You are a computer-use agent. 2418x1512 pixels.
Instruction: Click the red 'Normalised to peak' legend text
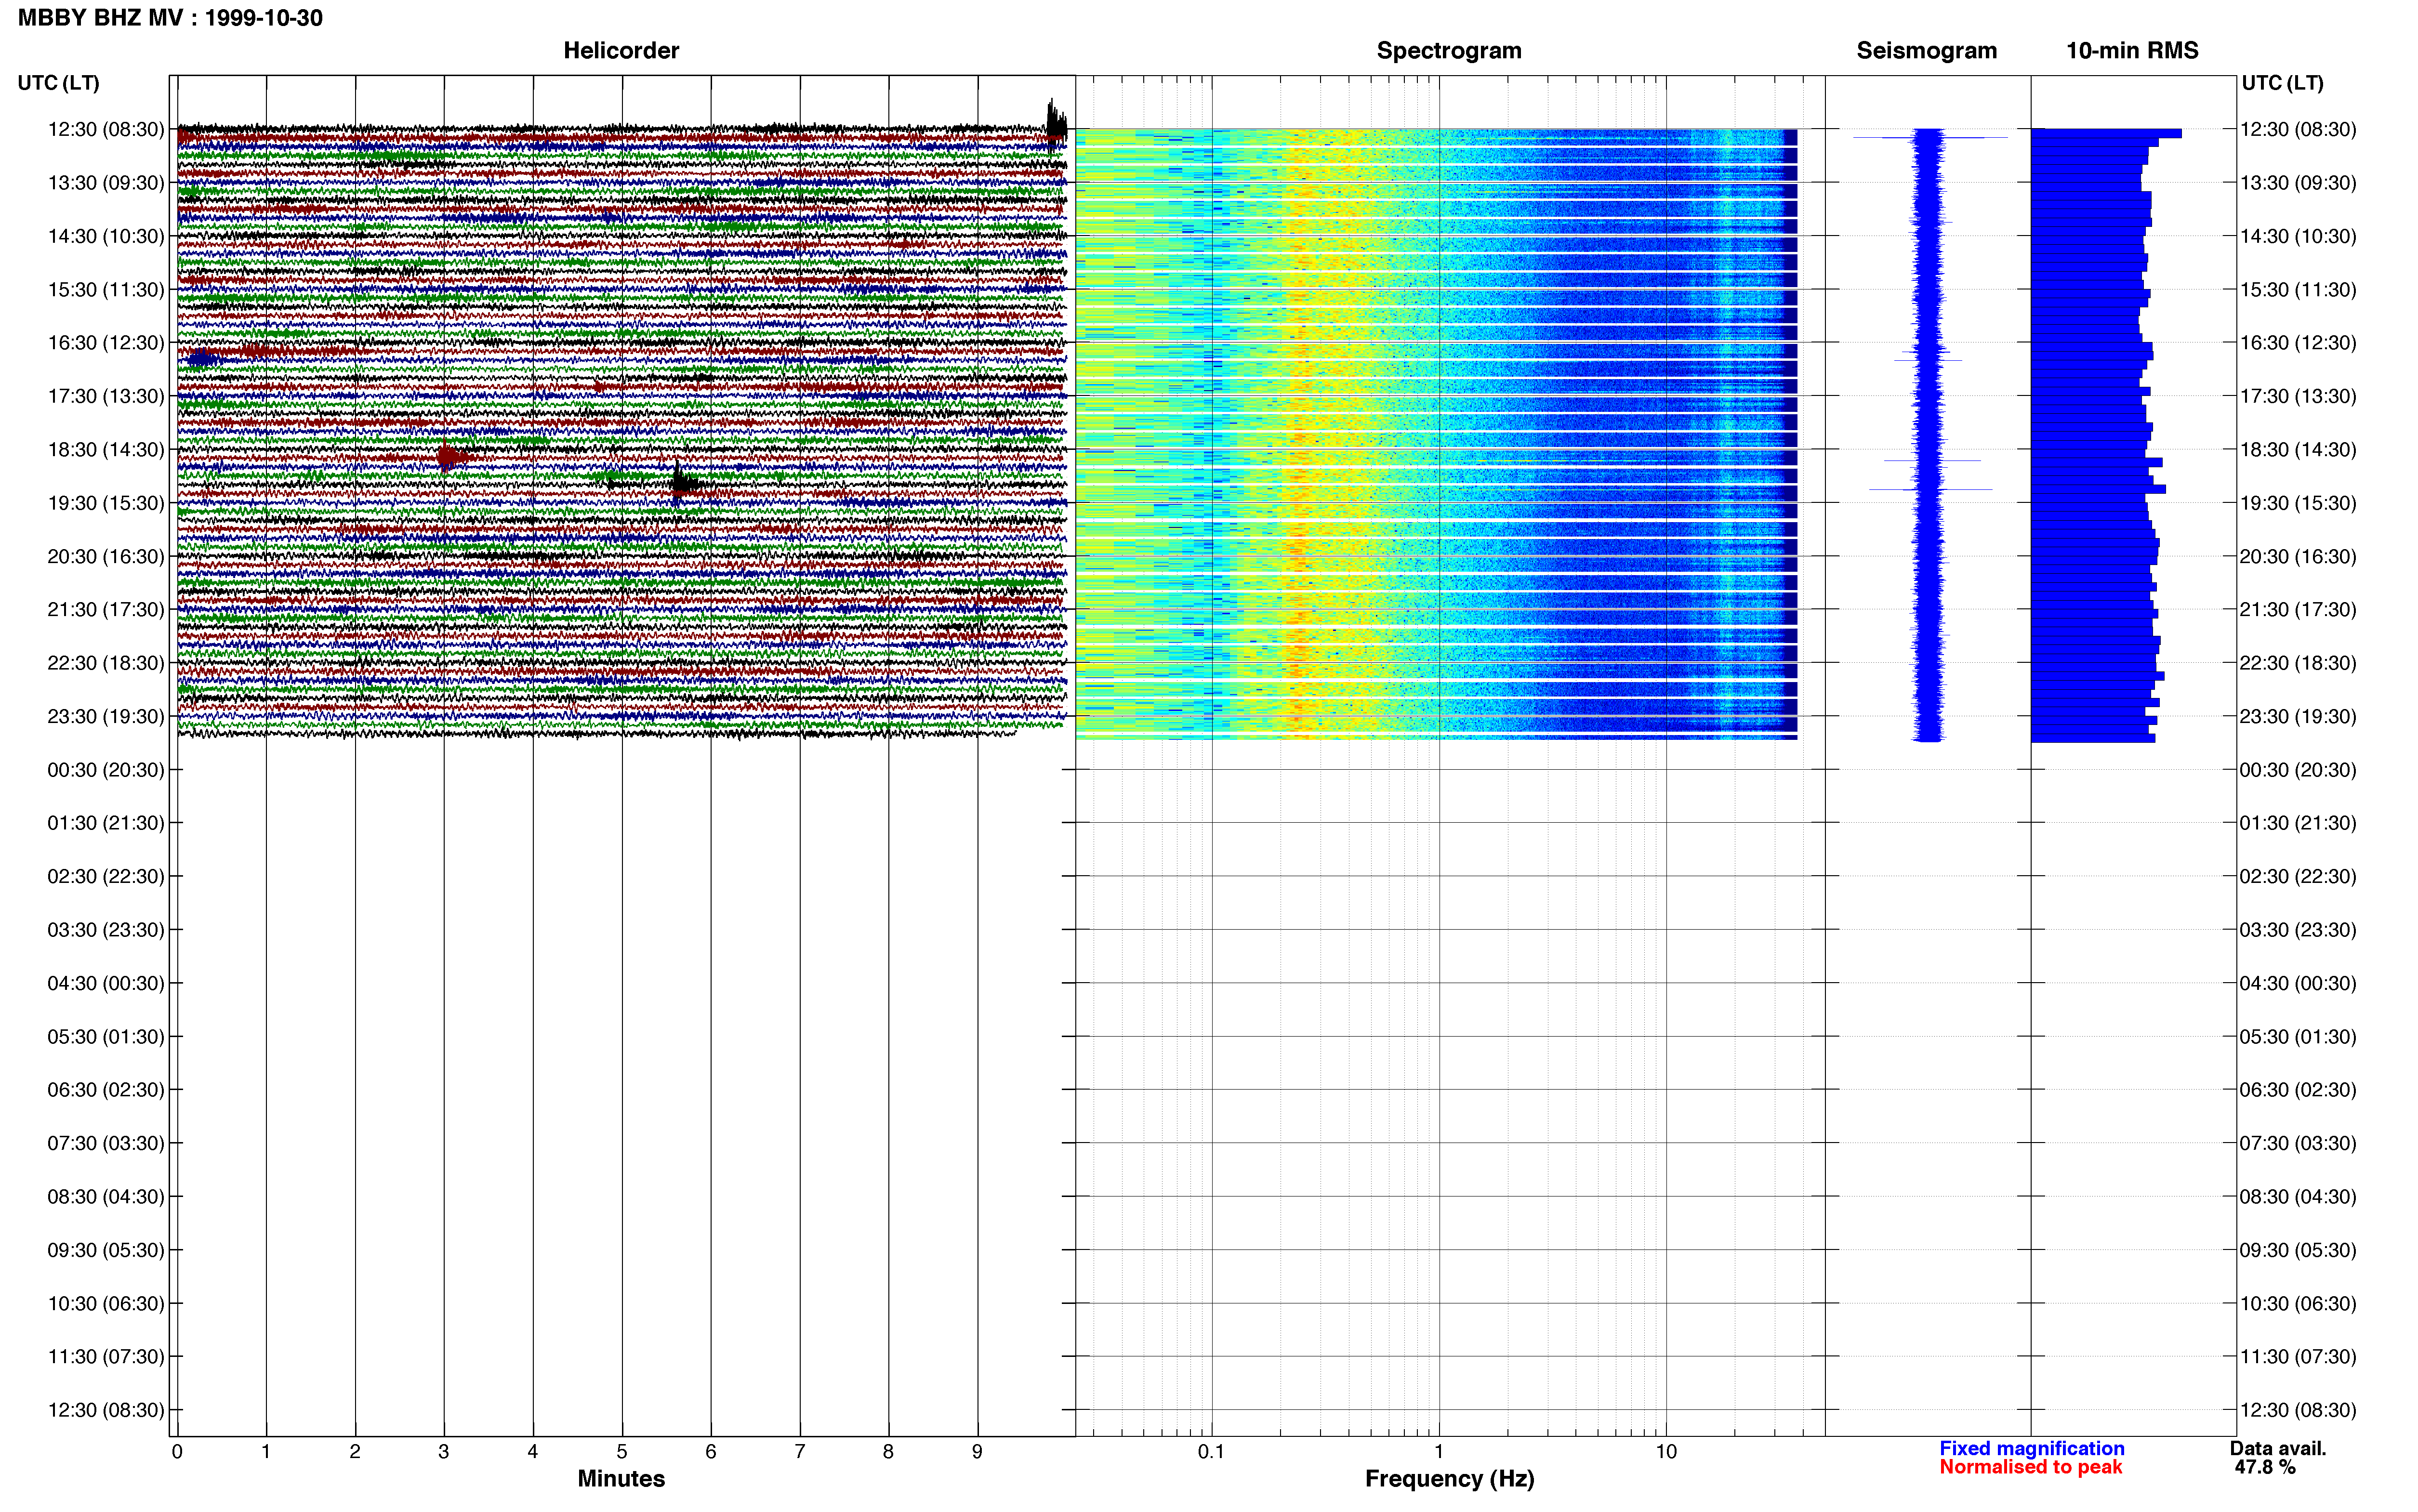pyautogui.click(x=2030, y=1467)
